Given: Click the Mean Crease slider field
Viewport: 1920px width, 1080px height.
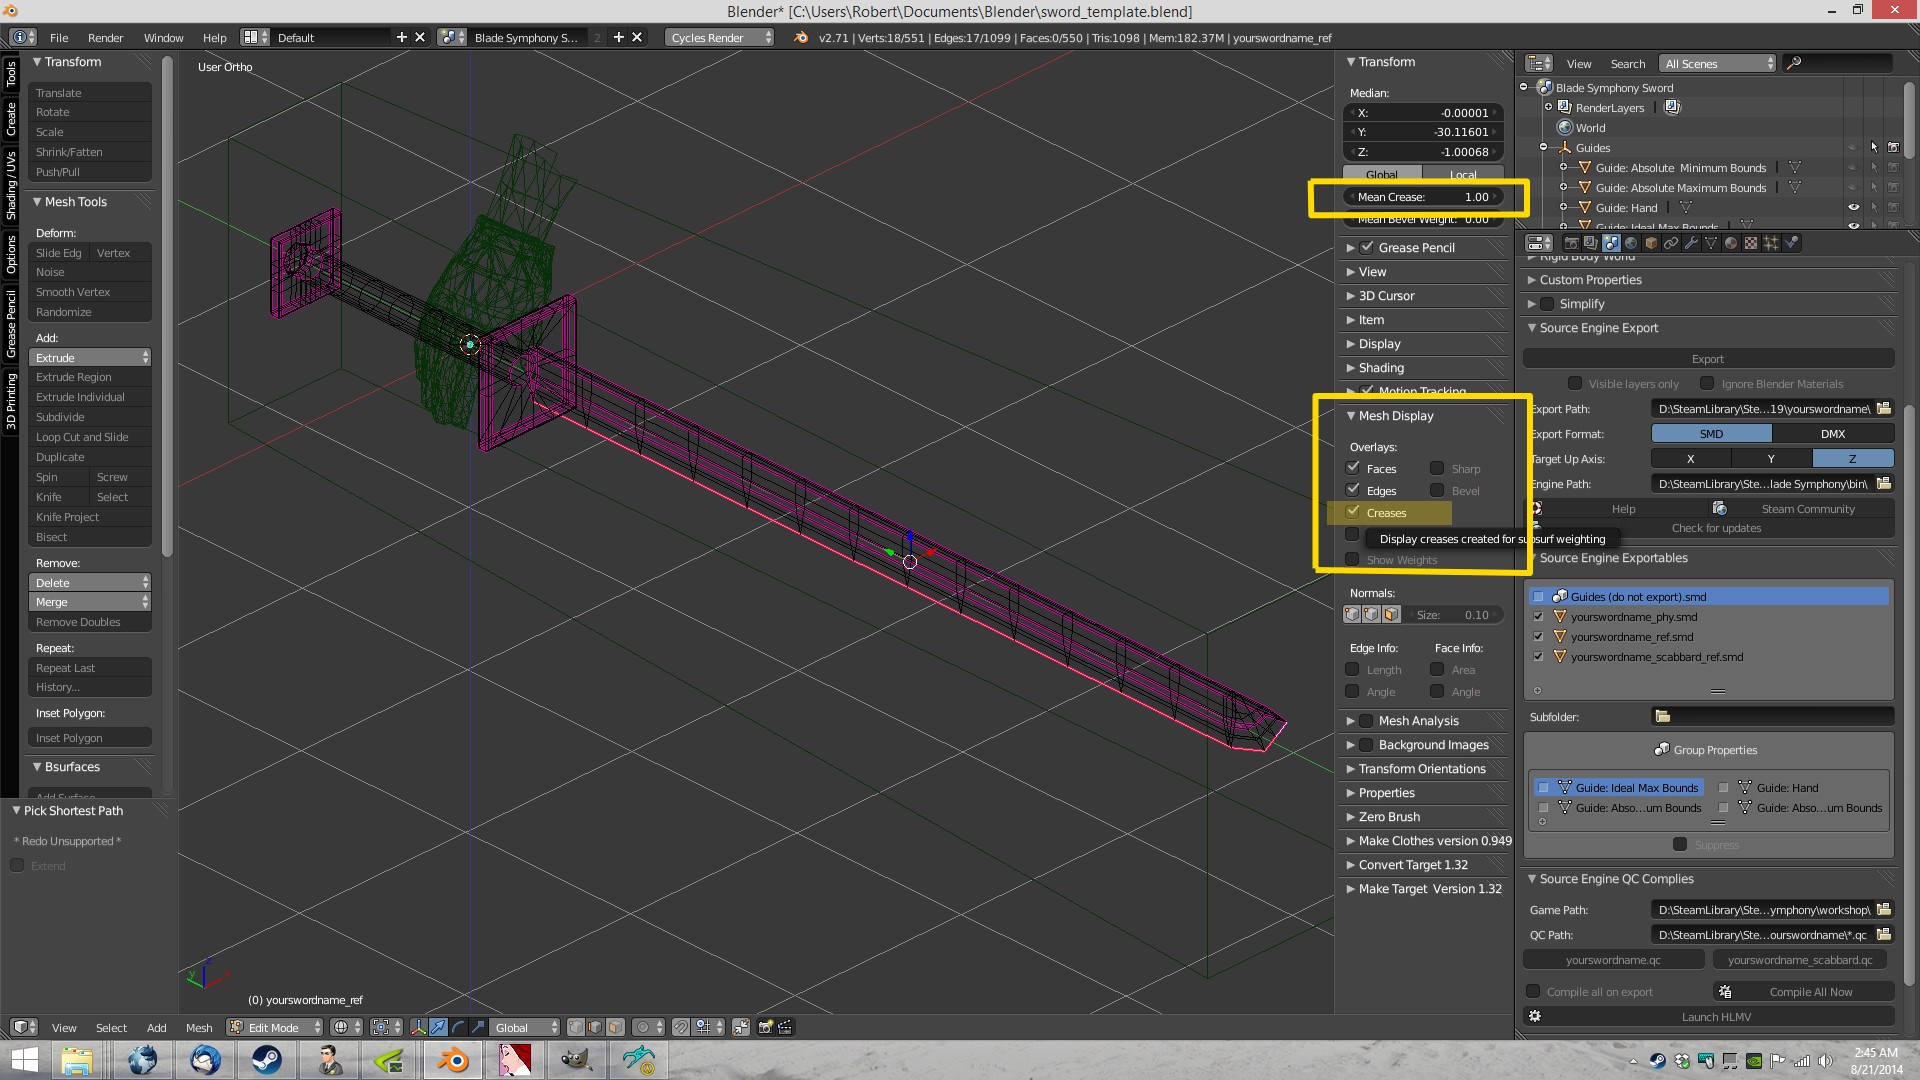Looking at the screenshot, I should [x=1423, y=197].
